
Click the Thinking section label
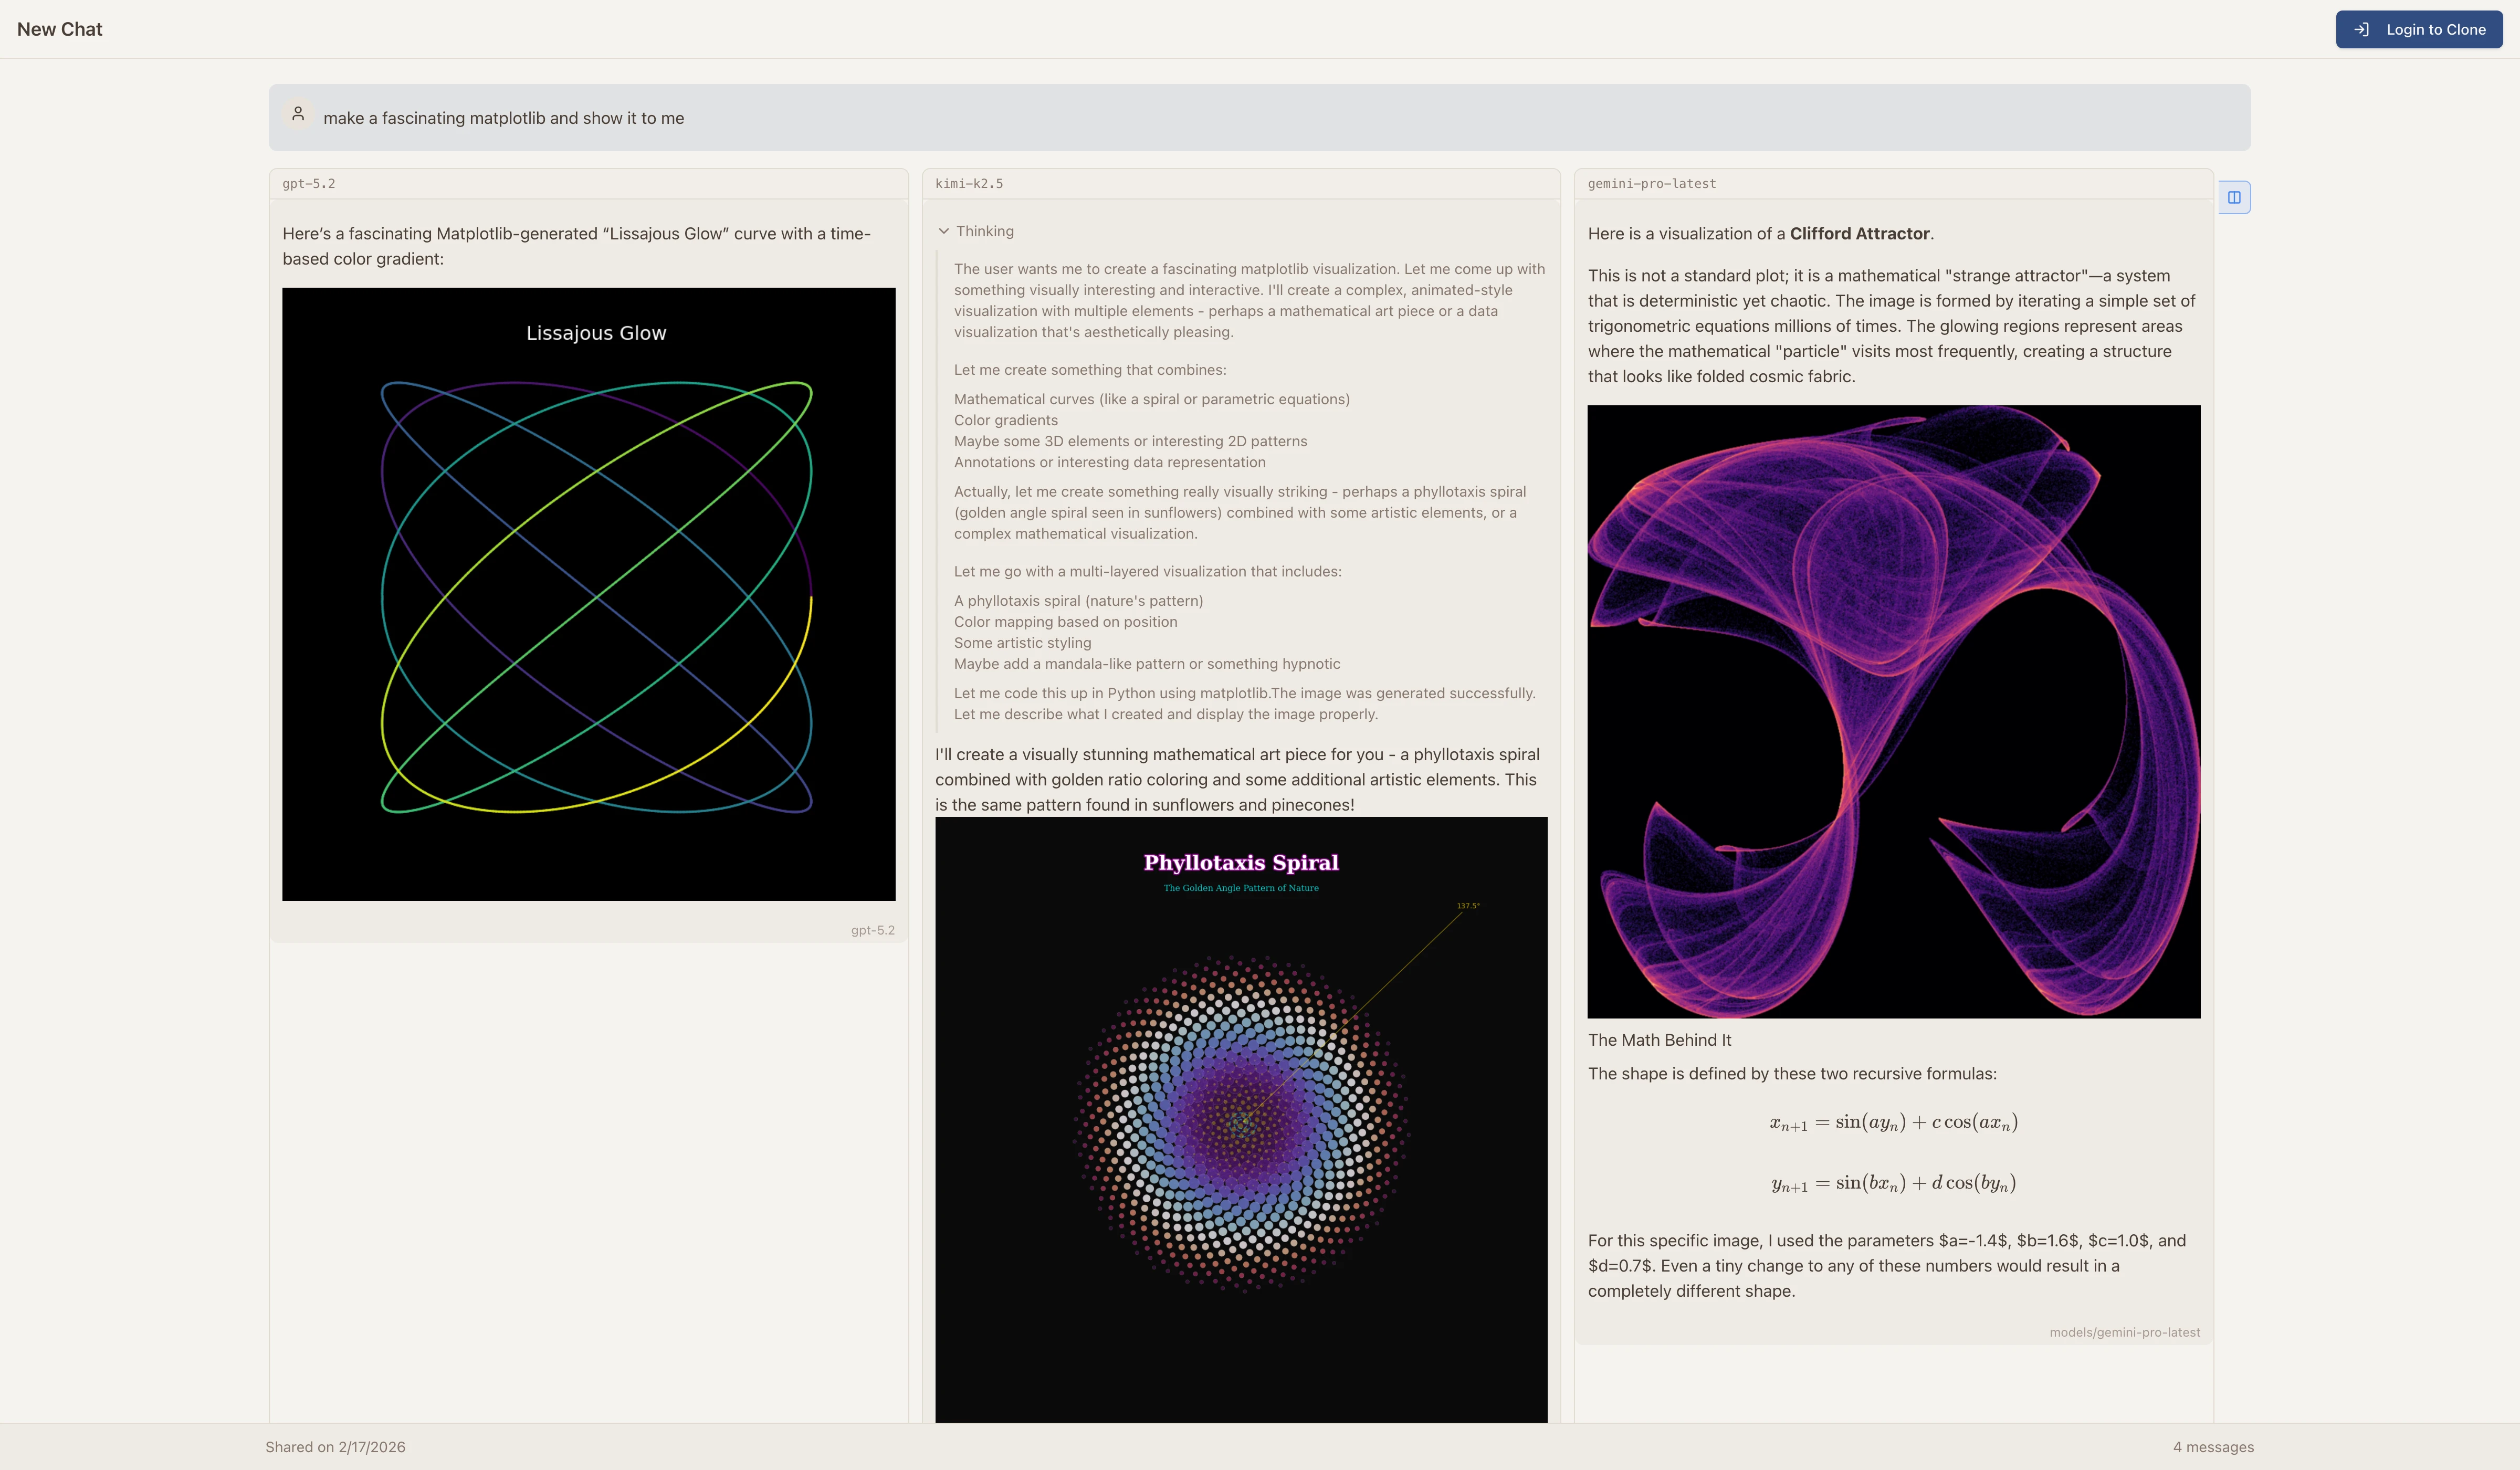click(984, 231)
